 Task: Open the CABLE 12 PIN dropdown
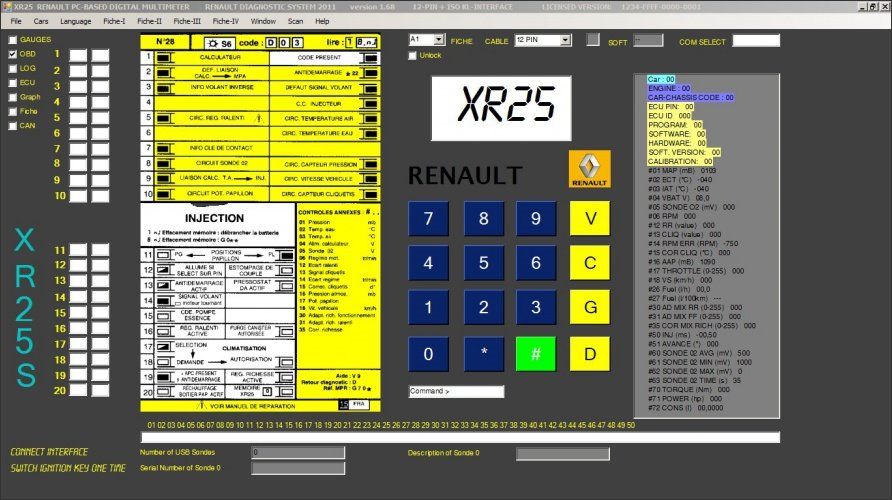(x=565, y=40)
